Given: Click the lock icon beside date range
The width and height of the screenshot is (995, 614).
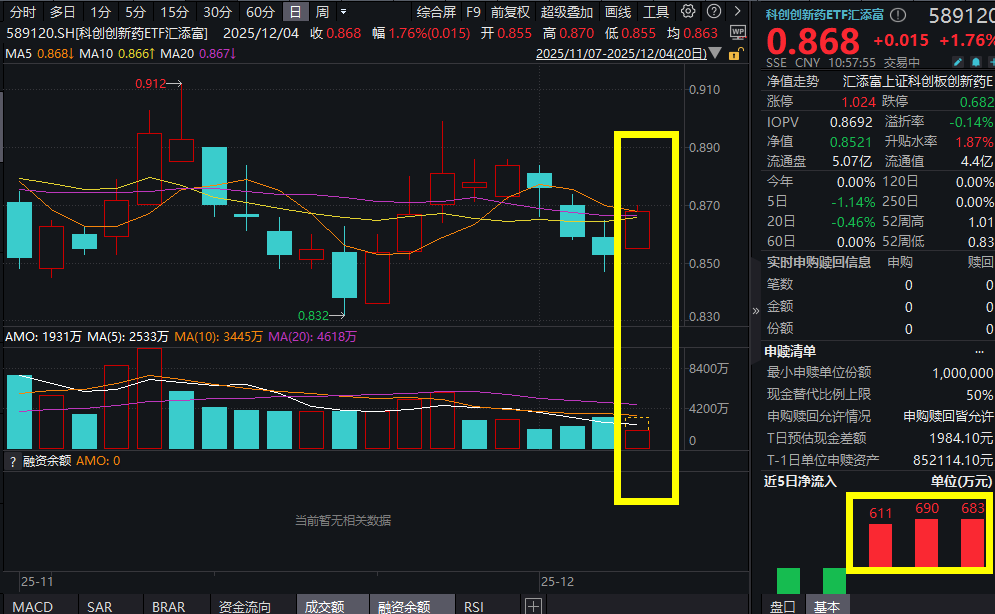Looking at the screenshot, I should [737, 53].
